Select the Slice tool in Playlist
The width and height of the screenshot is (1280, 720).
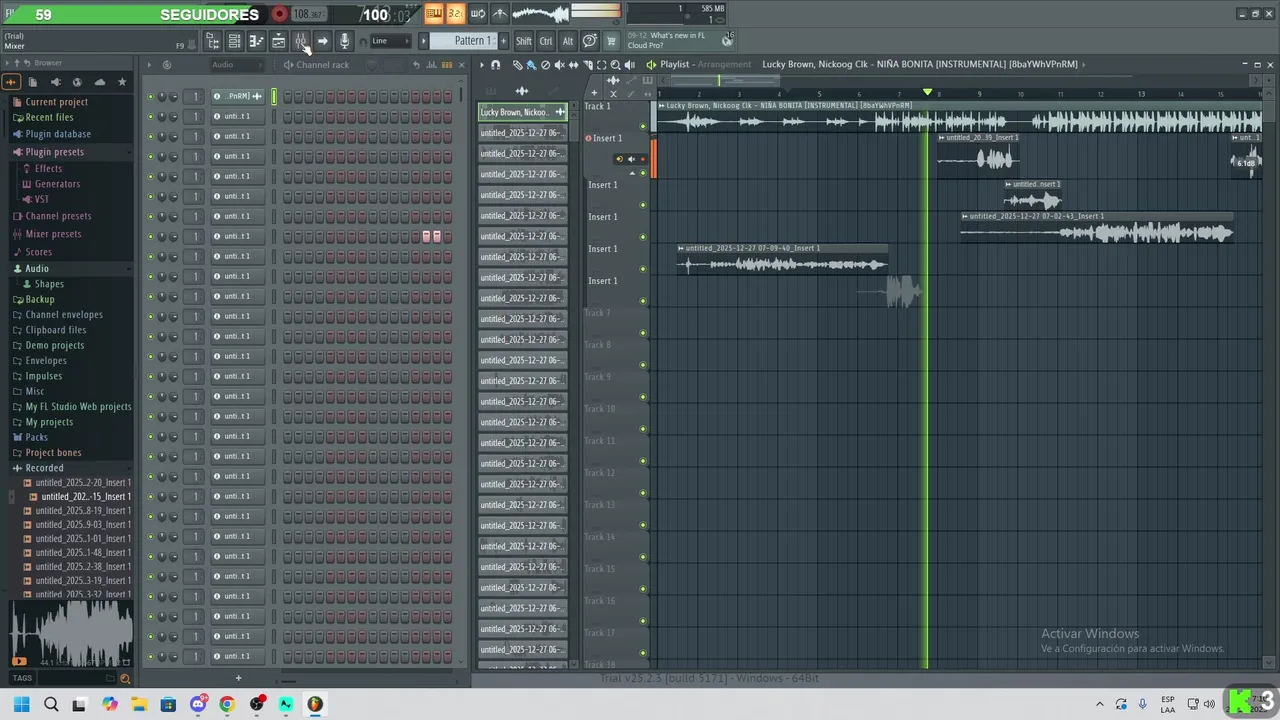click(x=587, y=65)
